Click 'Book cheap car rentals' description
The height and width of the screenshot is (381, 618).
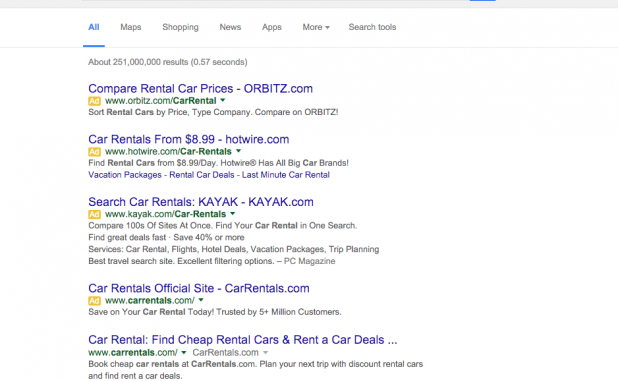point(255,370)
